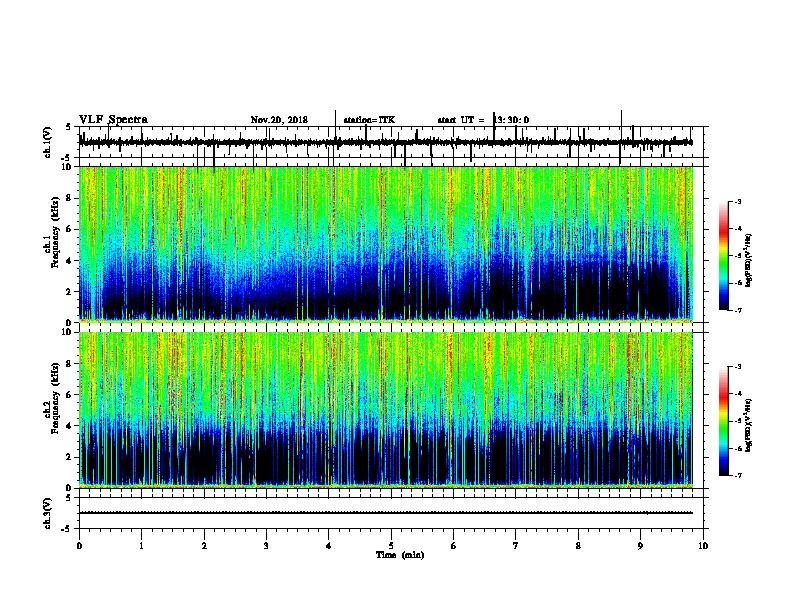Select the ch.1 "Frequency (kHz)" axis label

(x=55, y=233)
